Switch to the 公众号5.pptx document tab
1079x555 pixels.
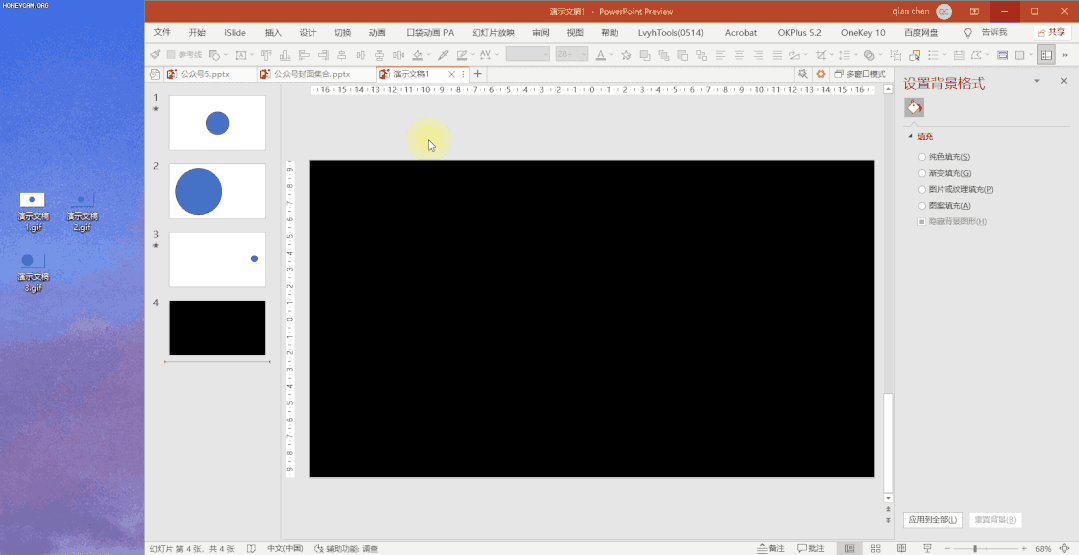point(204,74)
